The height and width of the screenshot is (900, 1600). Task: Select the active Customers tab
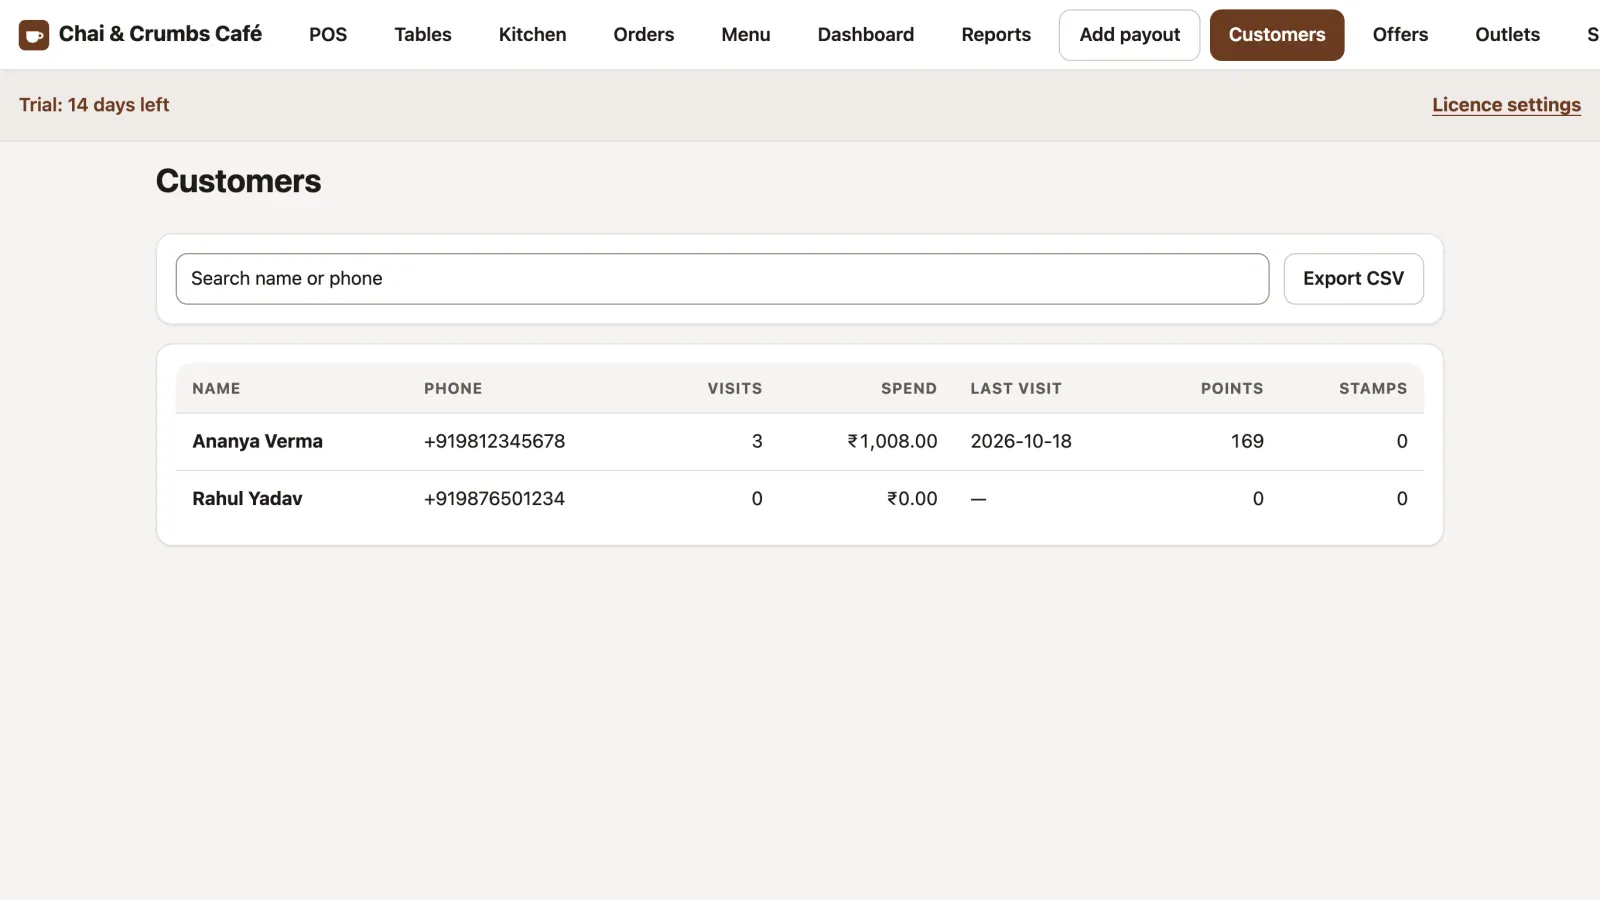click(x=1277, y=35)
